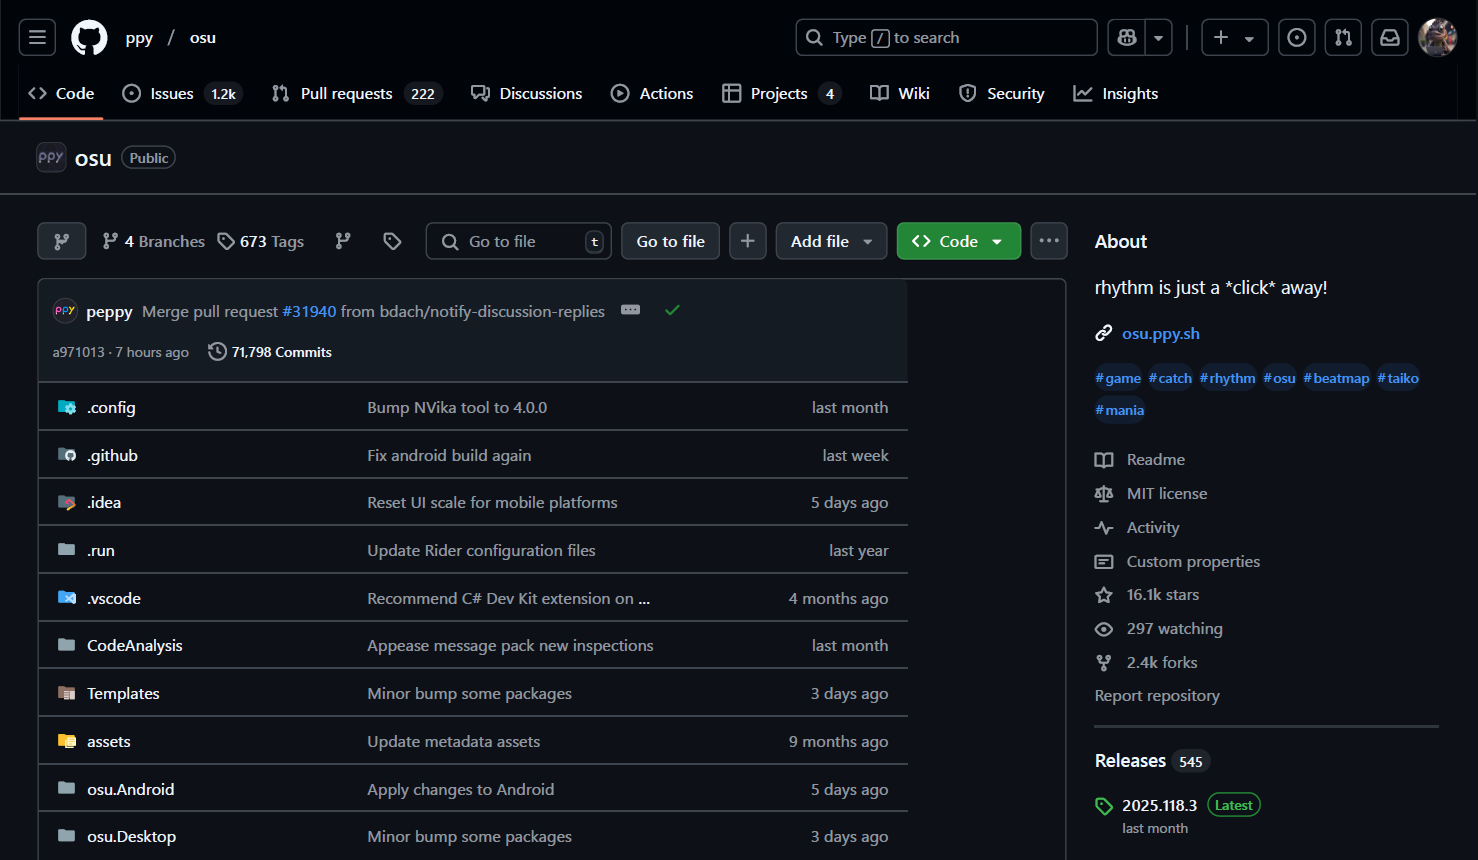Go to the GitHub homepage logo
The image size is (1478, 860).
[89, 38]
